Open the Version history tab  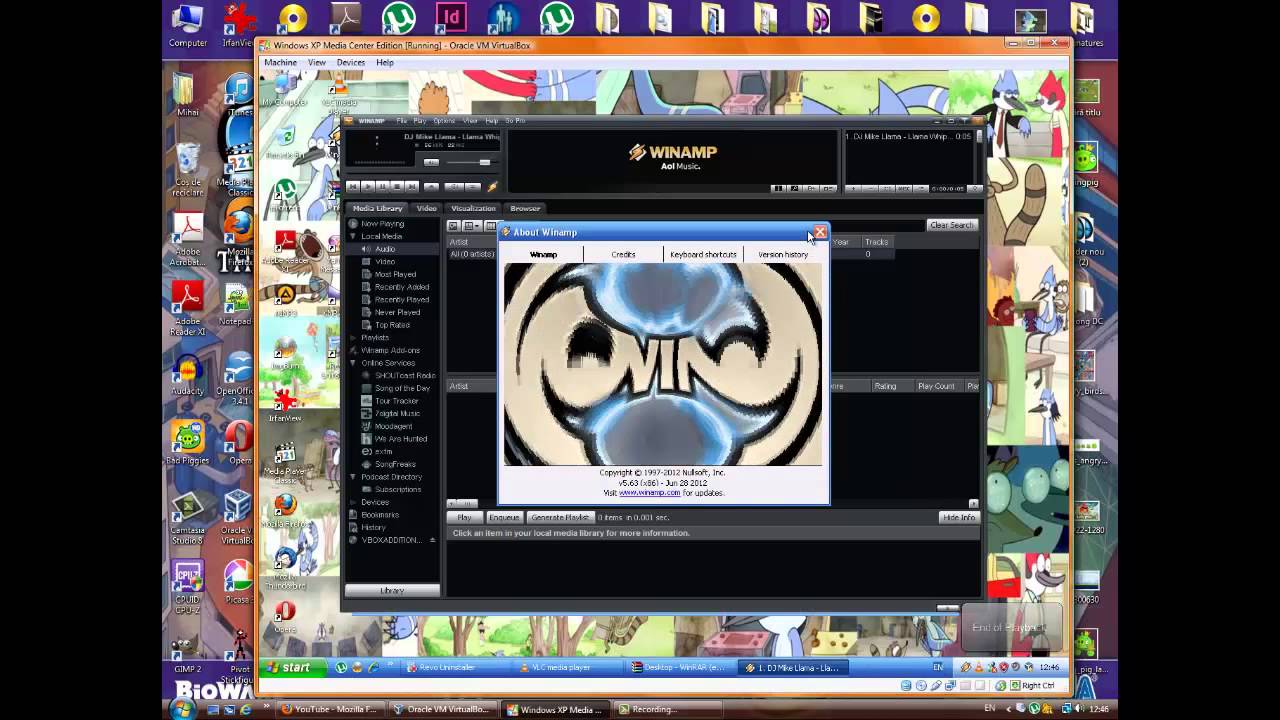pos(783,254)
